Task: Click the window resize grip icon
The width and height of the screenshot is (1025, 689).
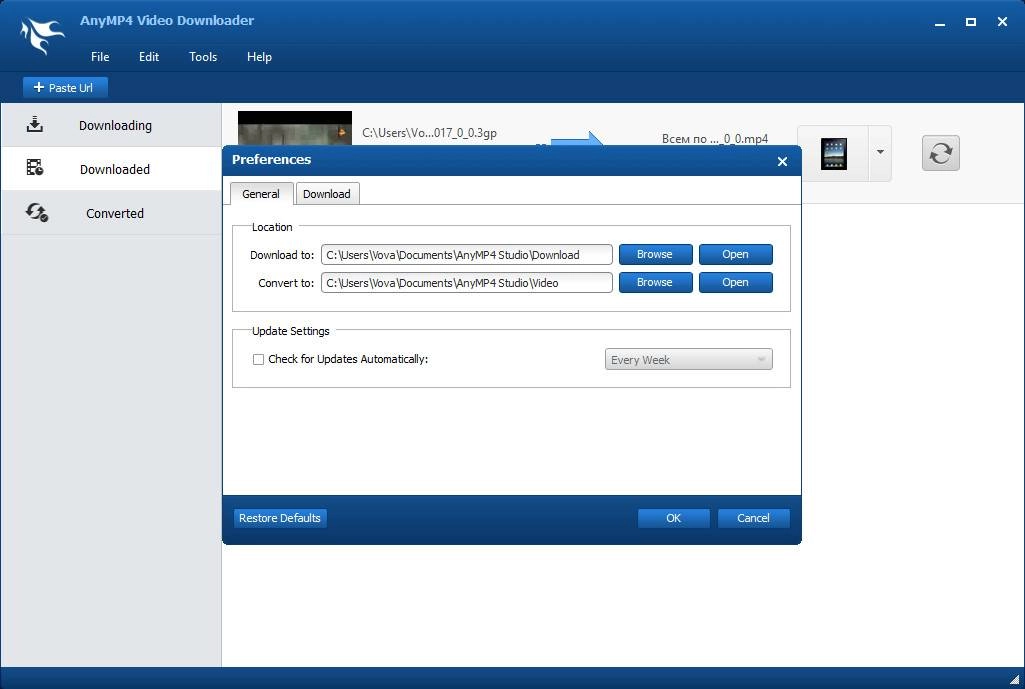Action: [x=1014, y=679]
